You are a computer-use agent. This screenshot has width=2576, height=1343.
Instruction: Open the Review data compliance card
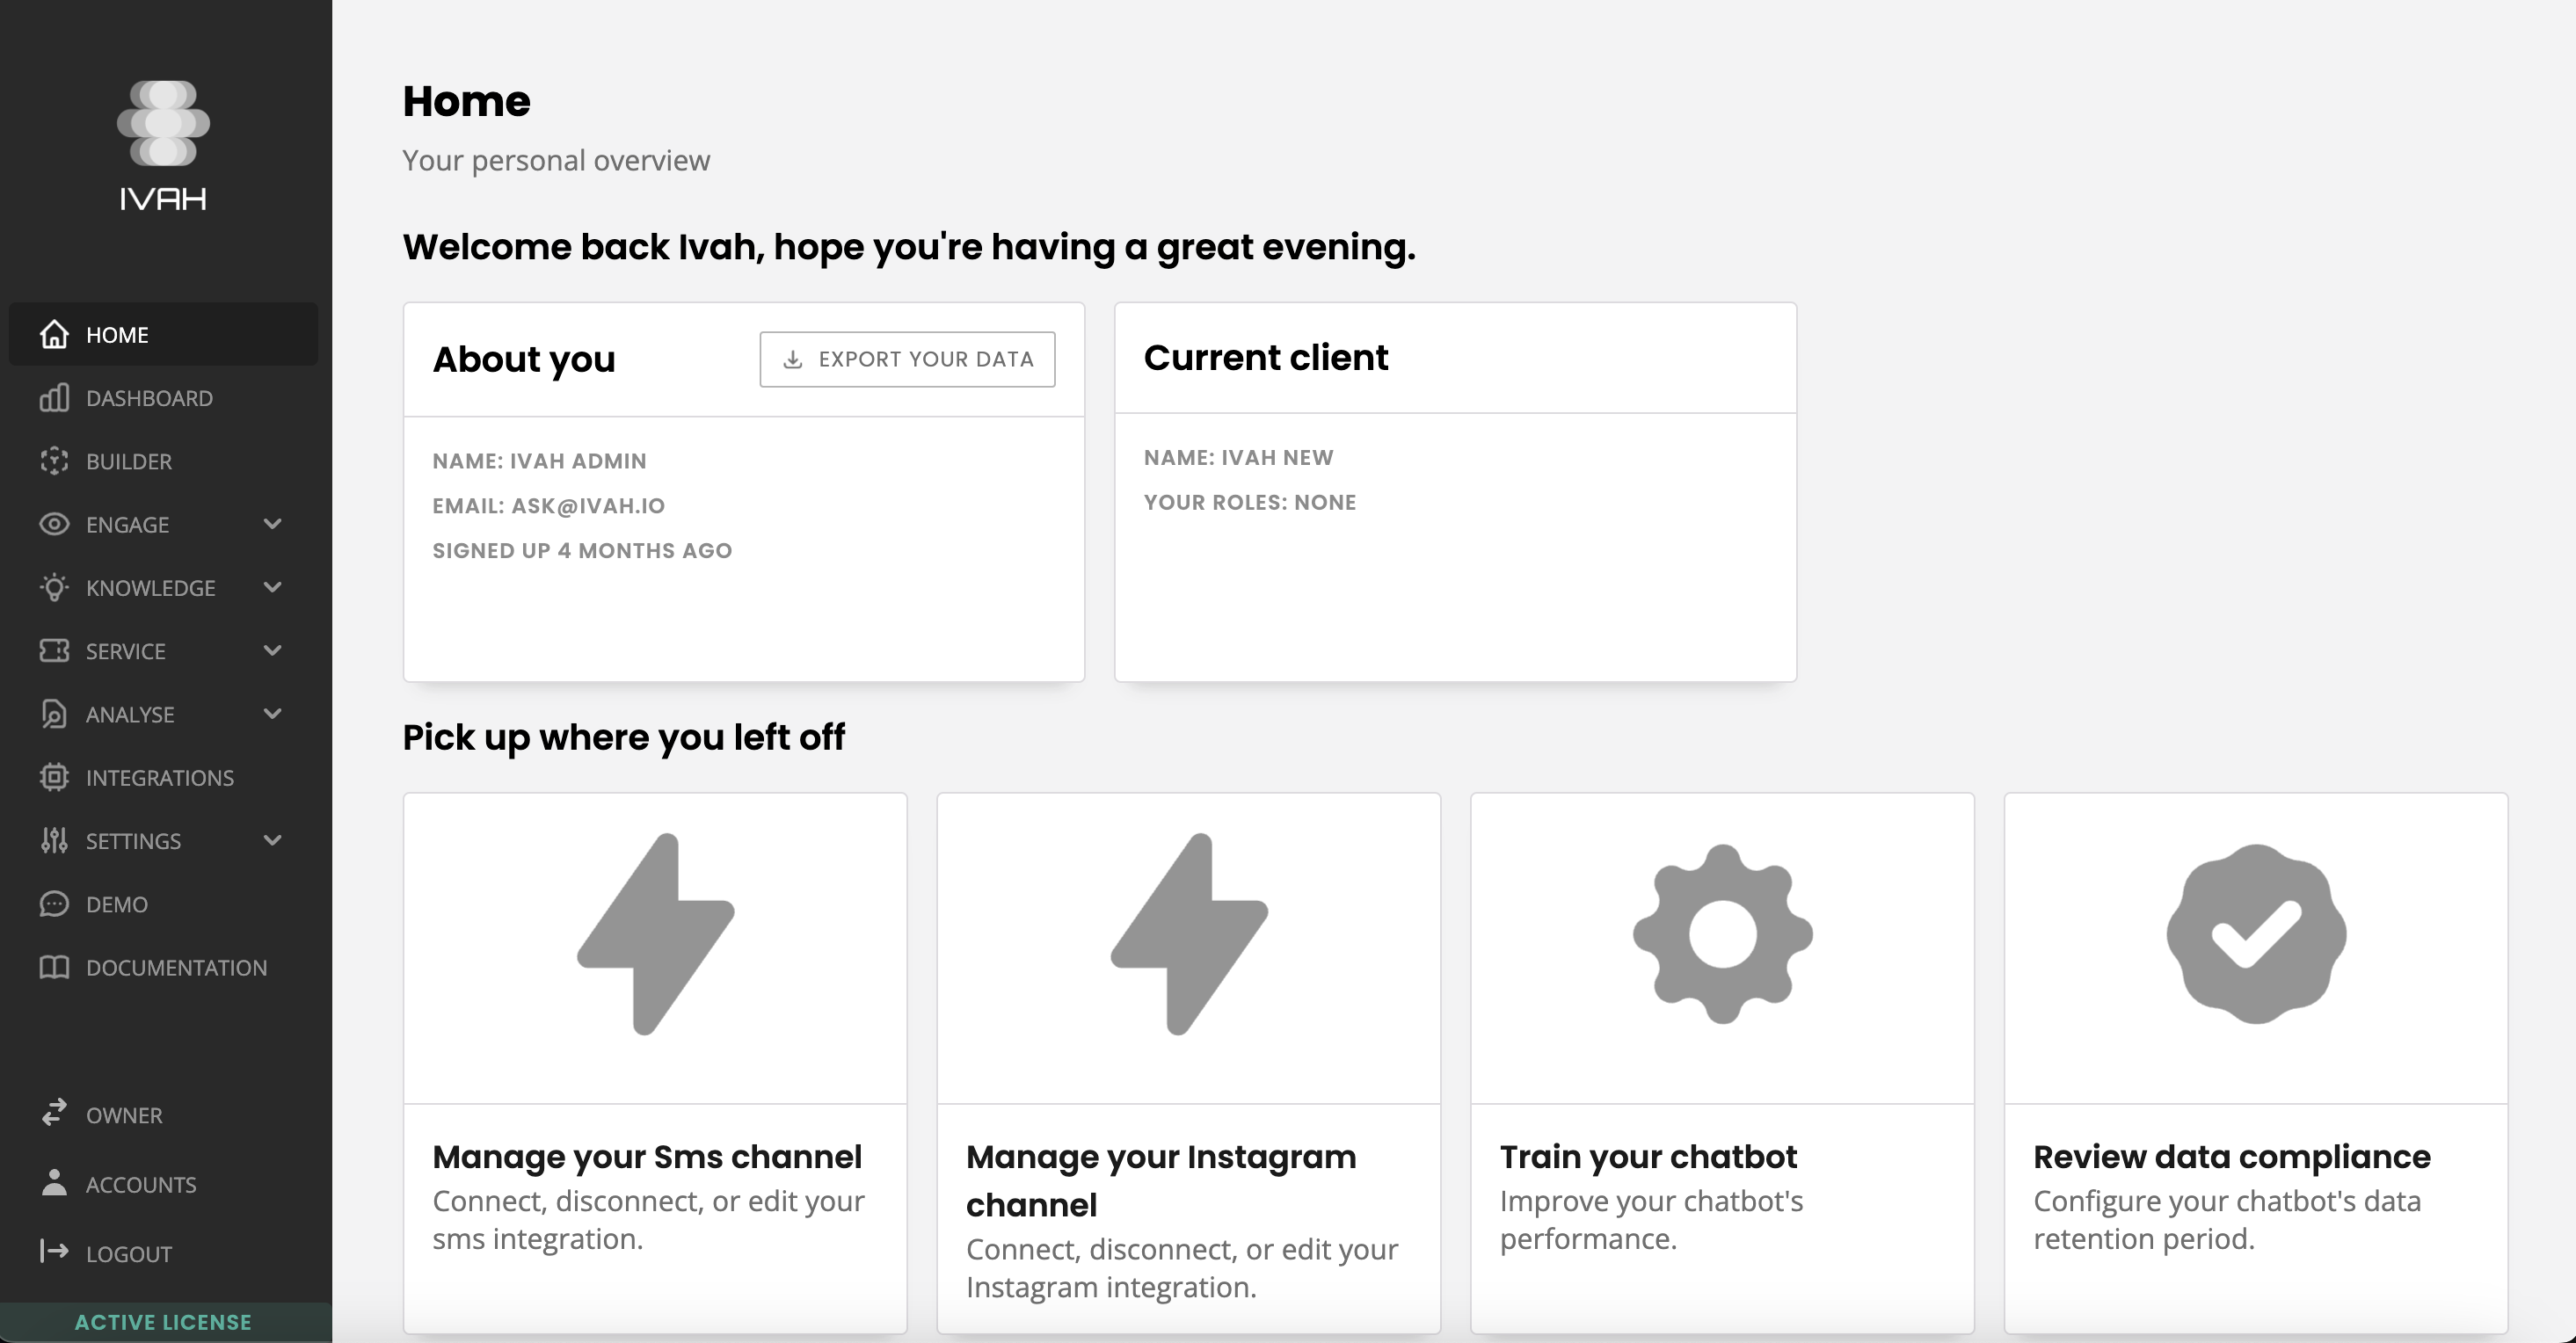(x=2255, y=1062)
